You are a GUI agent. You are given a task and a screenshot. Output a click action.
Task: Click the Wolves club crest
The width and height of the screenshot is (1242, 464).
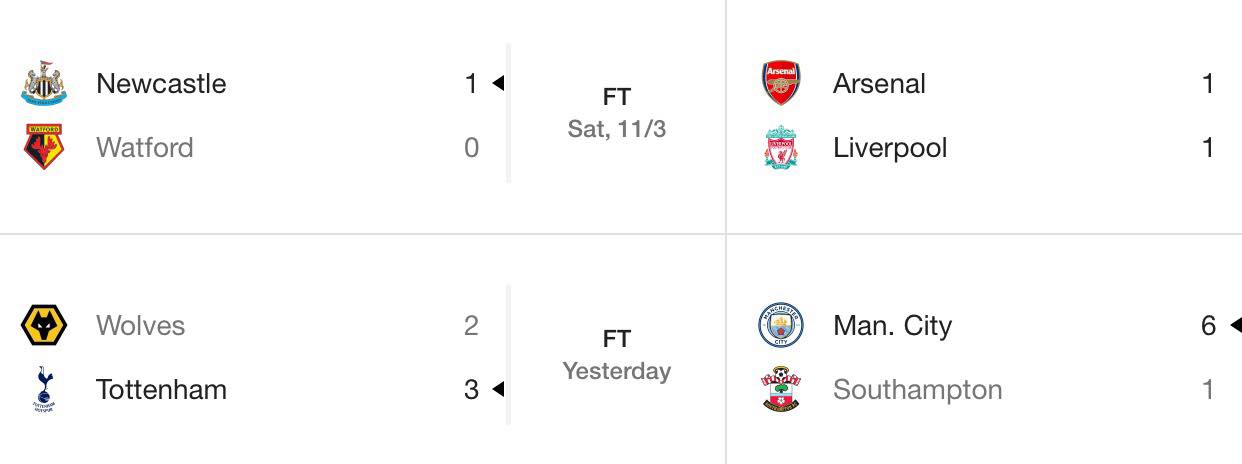coord(44,325)
